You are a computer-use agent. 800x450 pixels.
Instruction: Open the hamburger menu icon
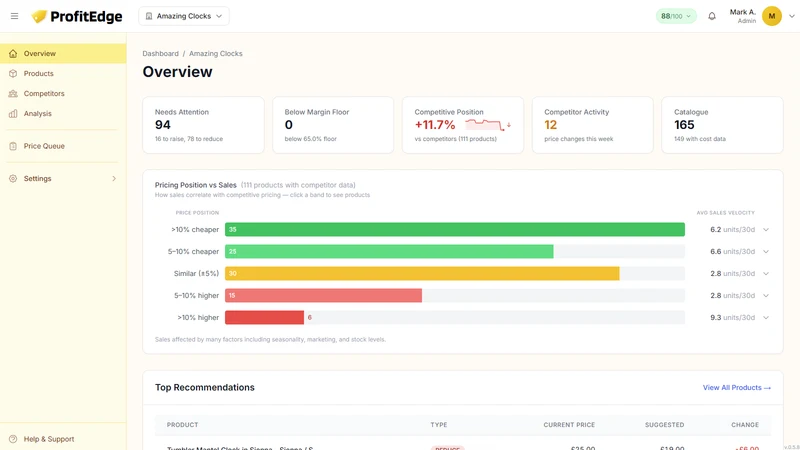tap(14, 16)
